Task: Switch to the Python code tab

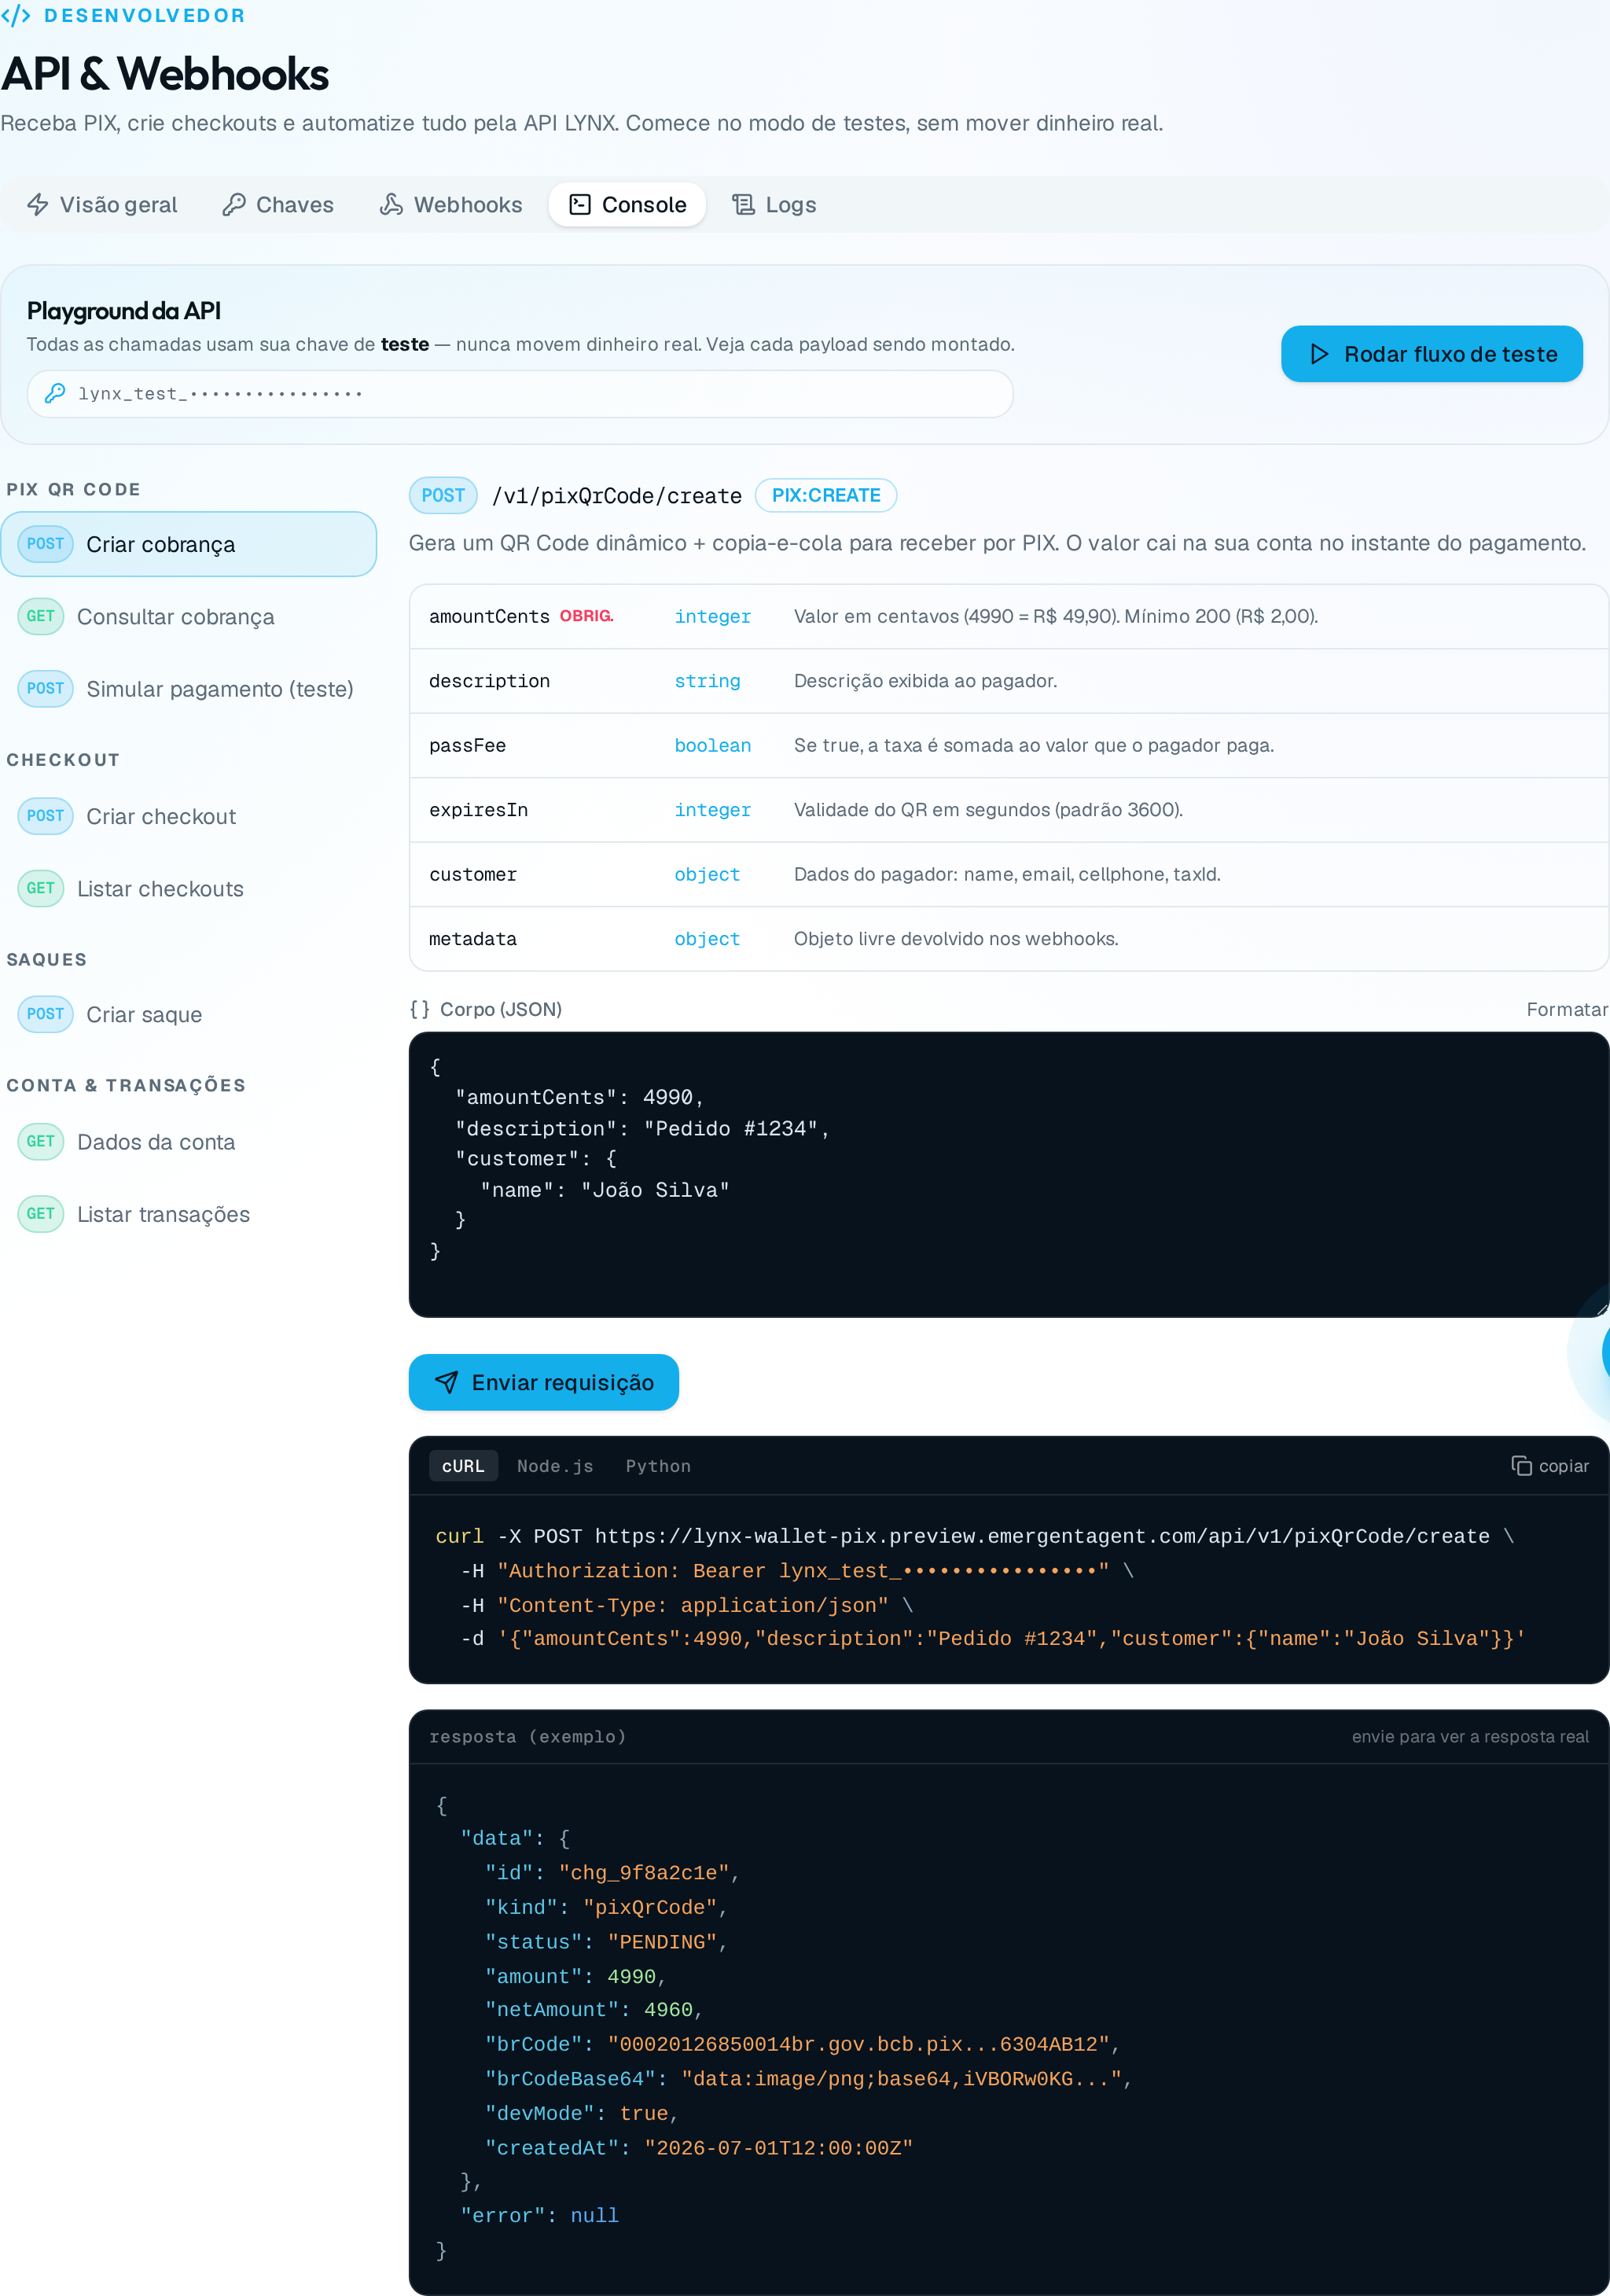Action: (658, 1466)
